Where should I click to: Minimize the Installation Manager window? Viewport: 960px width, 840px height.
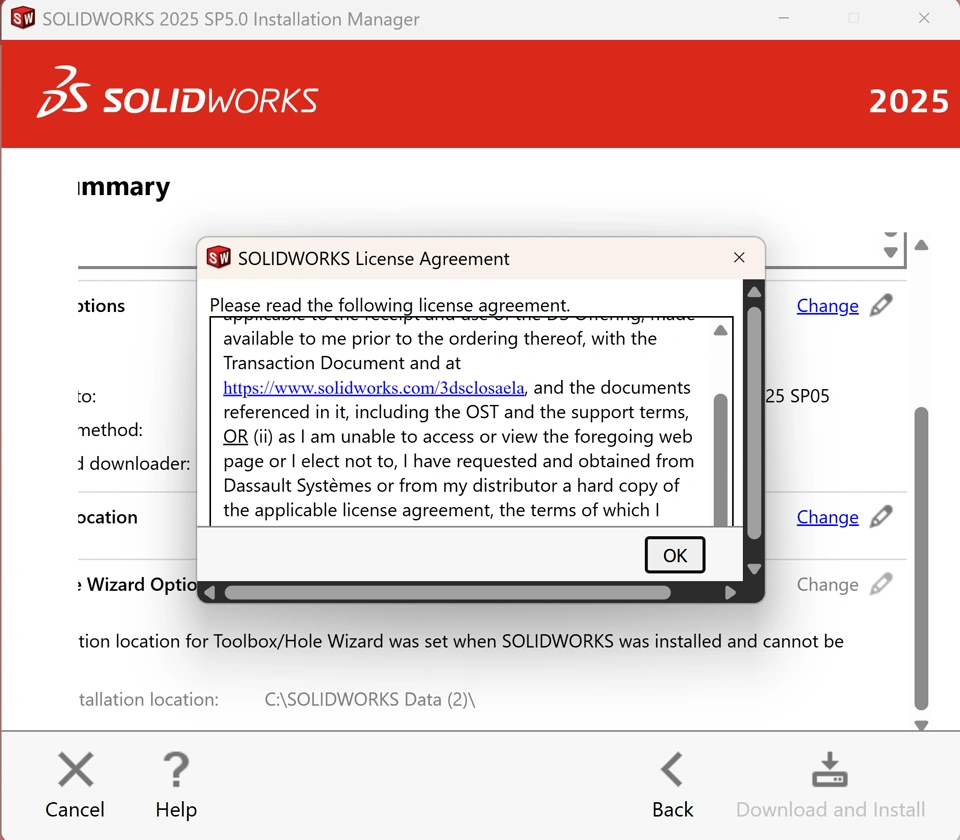[x=783, y=18]
